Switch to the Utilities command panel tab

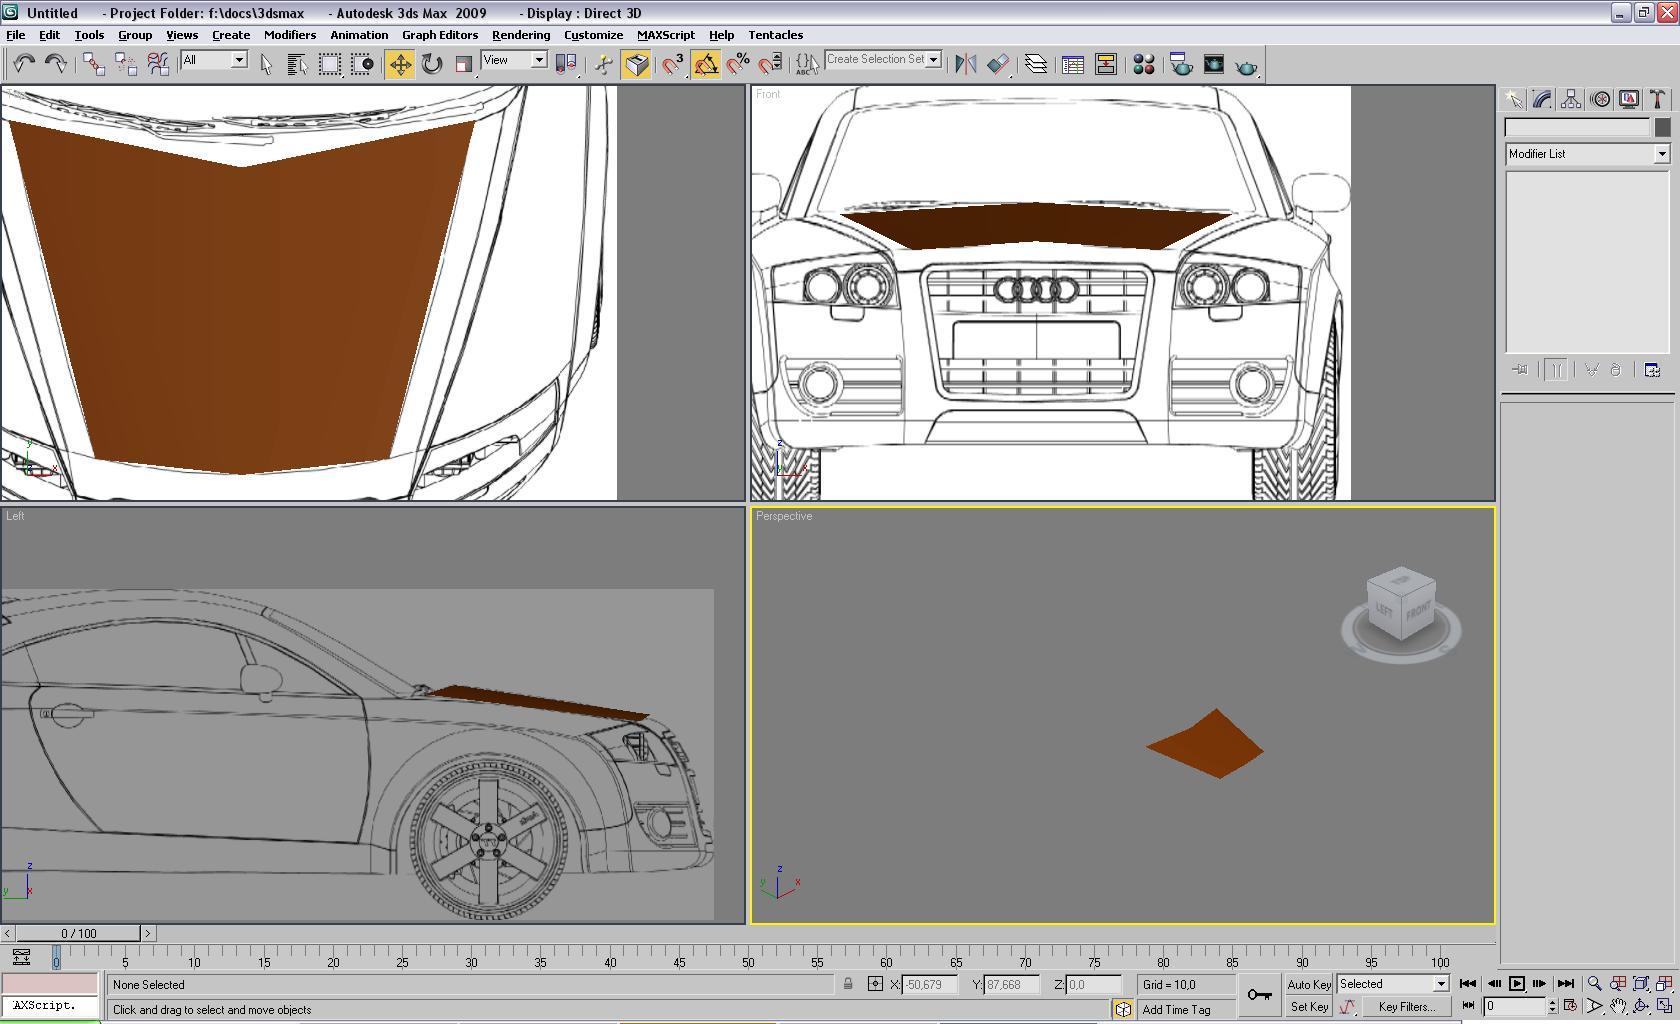(1657, 99)
